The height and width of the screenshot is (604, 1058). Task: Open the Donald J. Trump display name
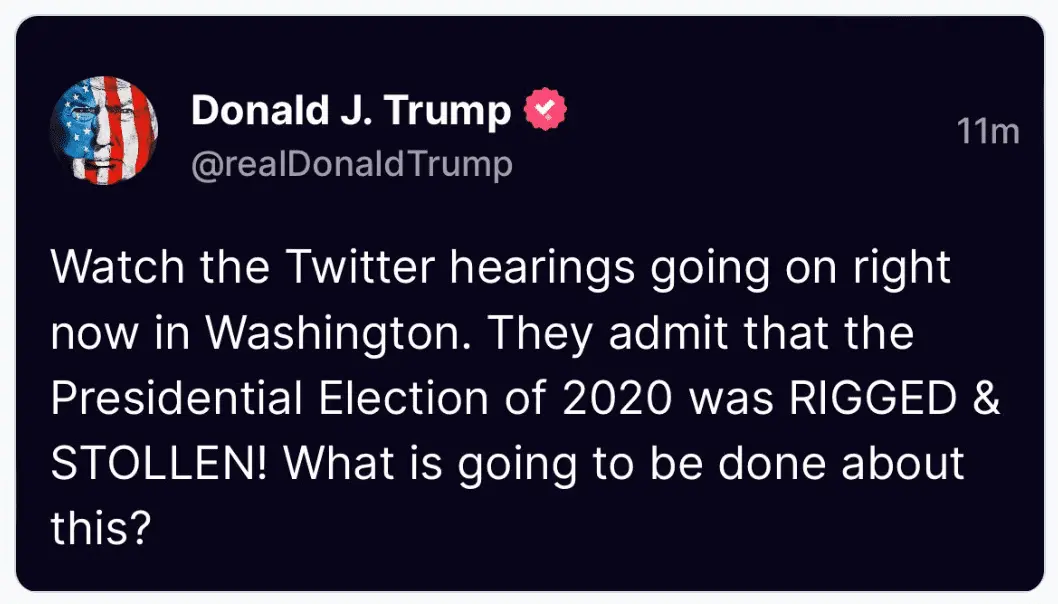tap(350, 110)
